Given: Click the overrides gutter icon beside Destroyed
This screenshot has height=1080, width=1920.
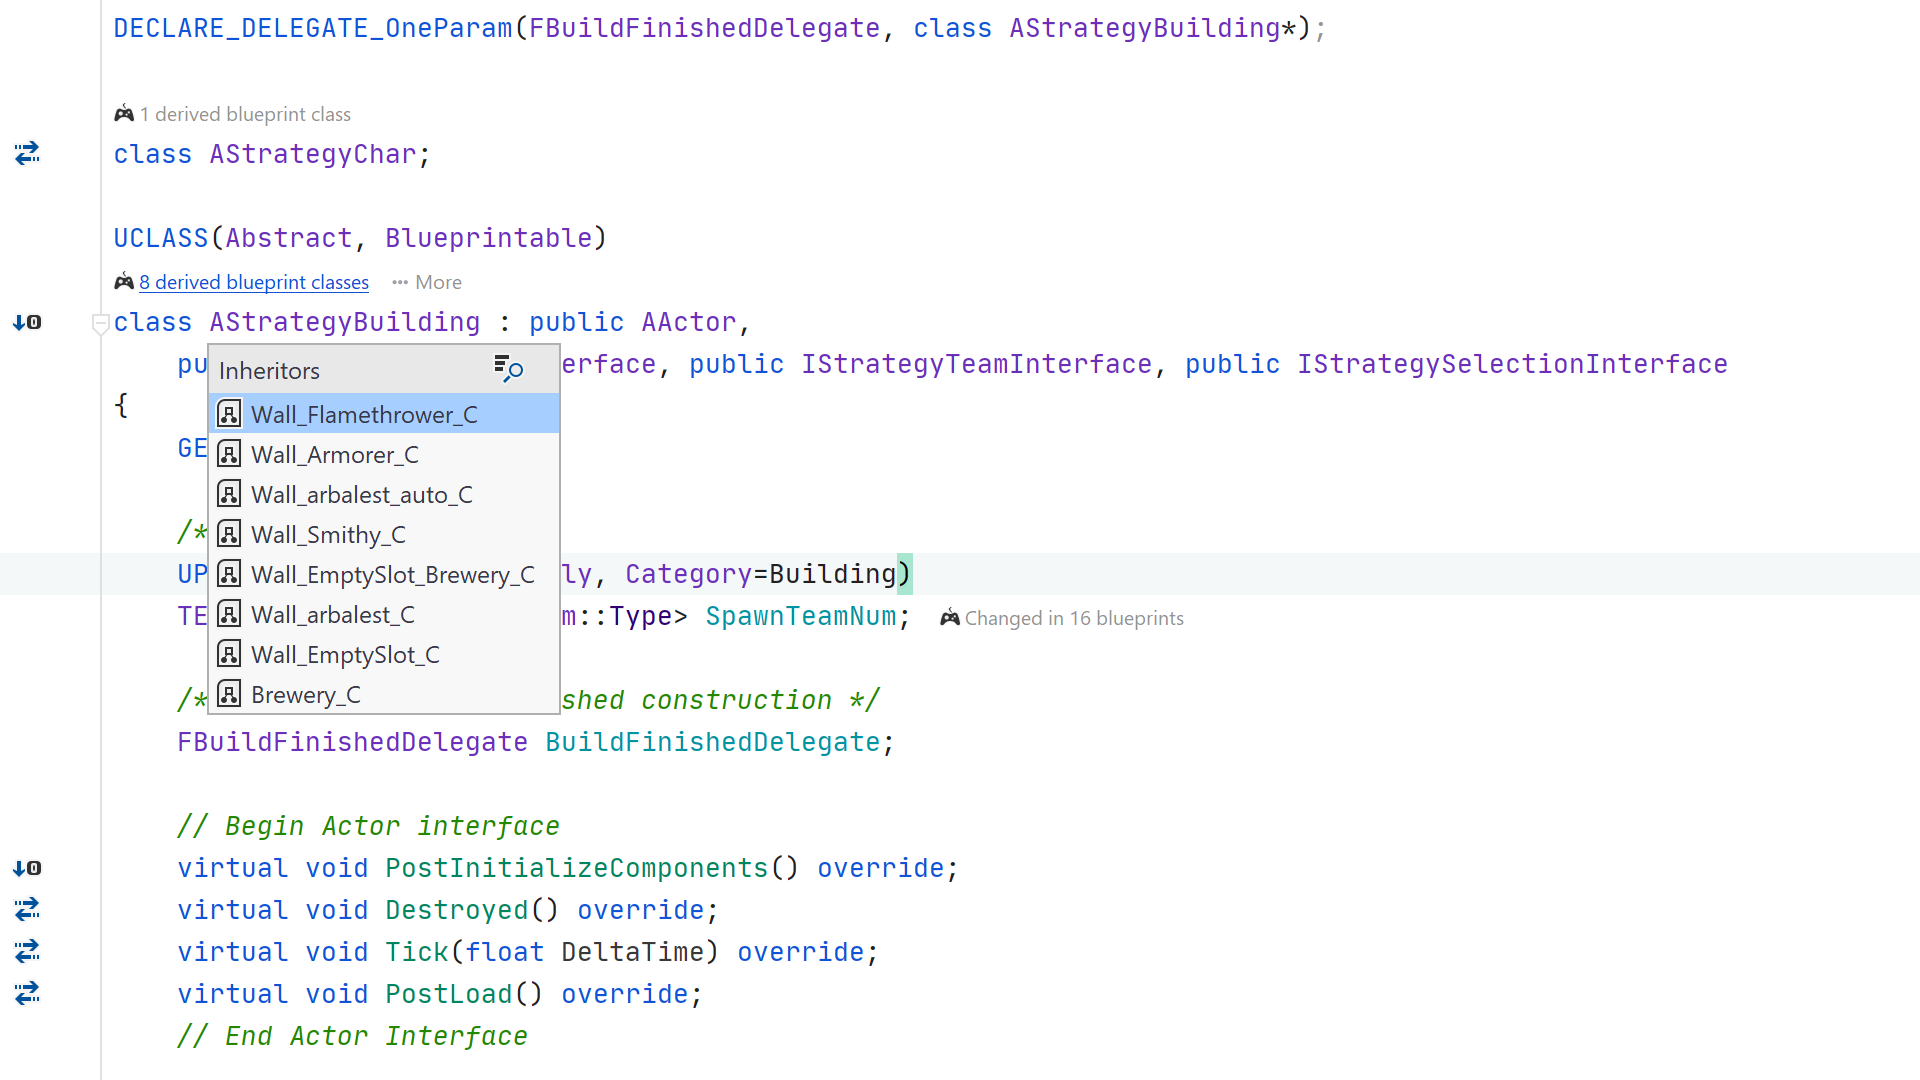Looking at the screenshot, I should (x=27, y=910).
